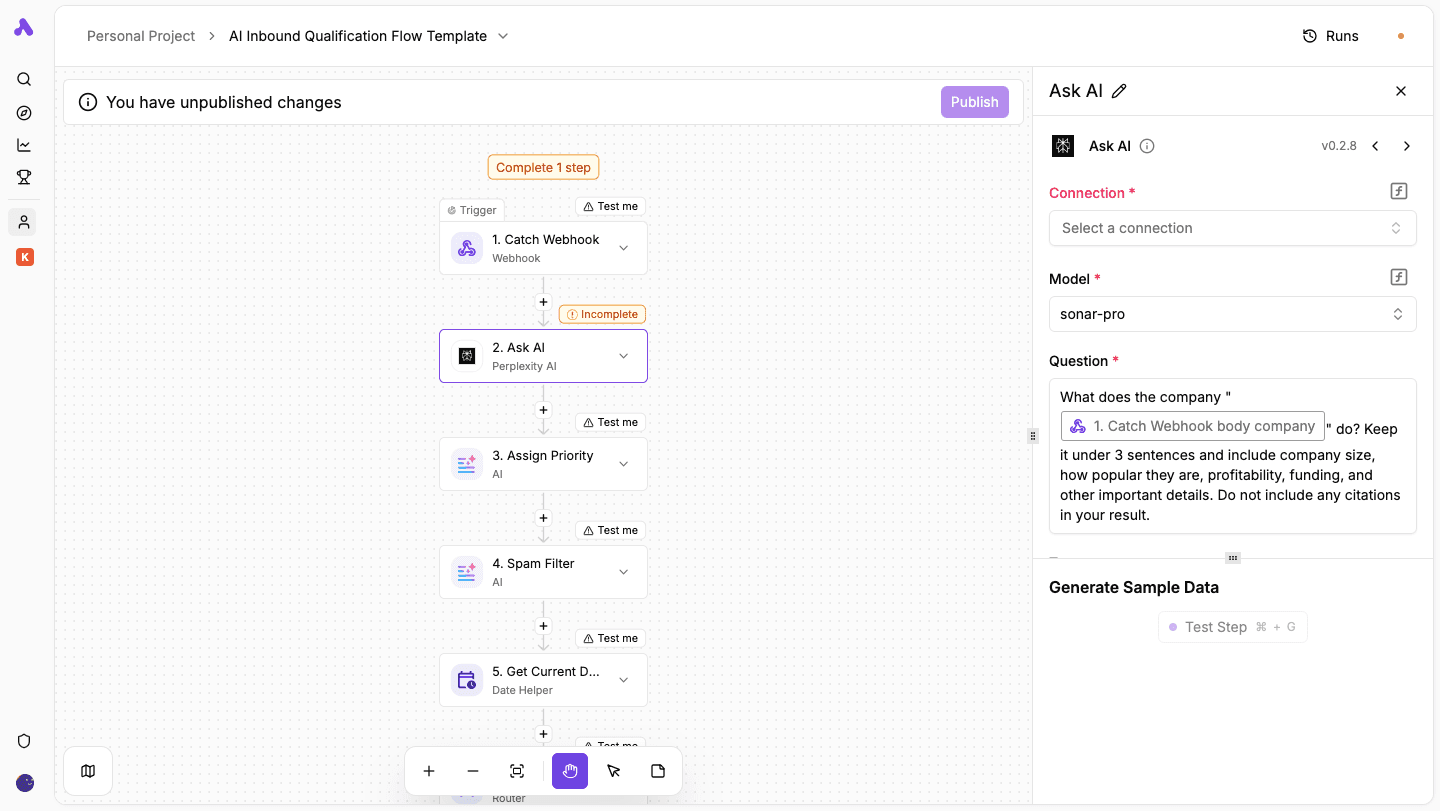1440x811 pixels.
Task: Toggle the minimap icon at bottom left
Action: (x=88, y=771)
